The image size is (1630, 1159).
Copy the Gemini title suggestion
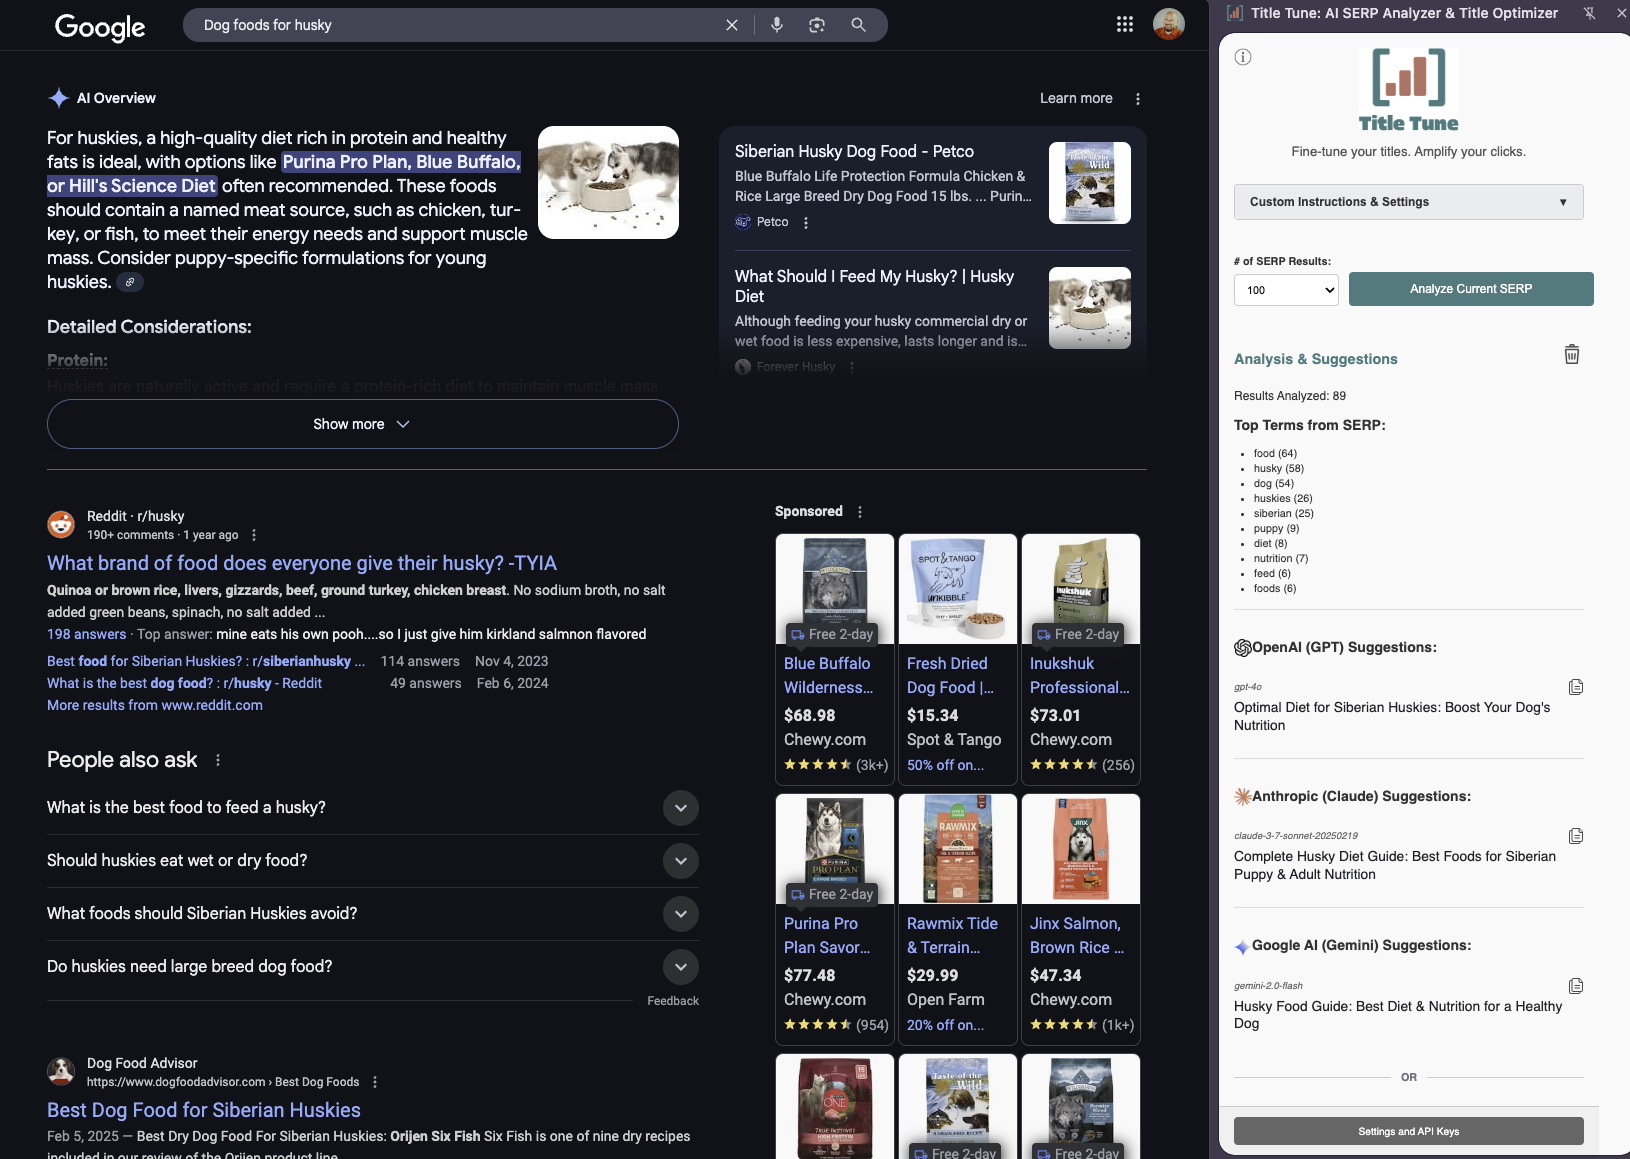(x=1576, y=986)
